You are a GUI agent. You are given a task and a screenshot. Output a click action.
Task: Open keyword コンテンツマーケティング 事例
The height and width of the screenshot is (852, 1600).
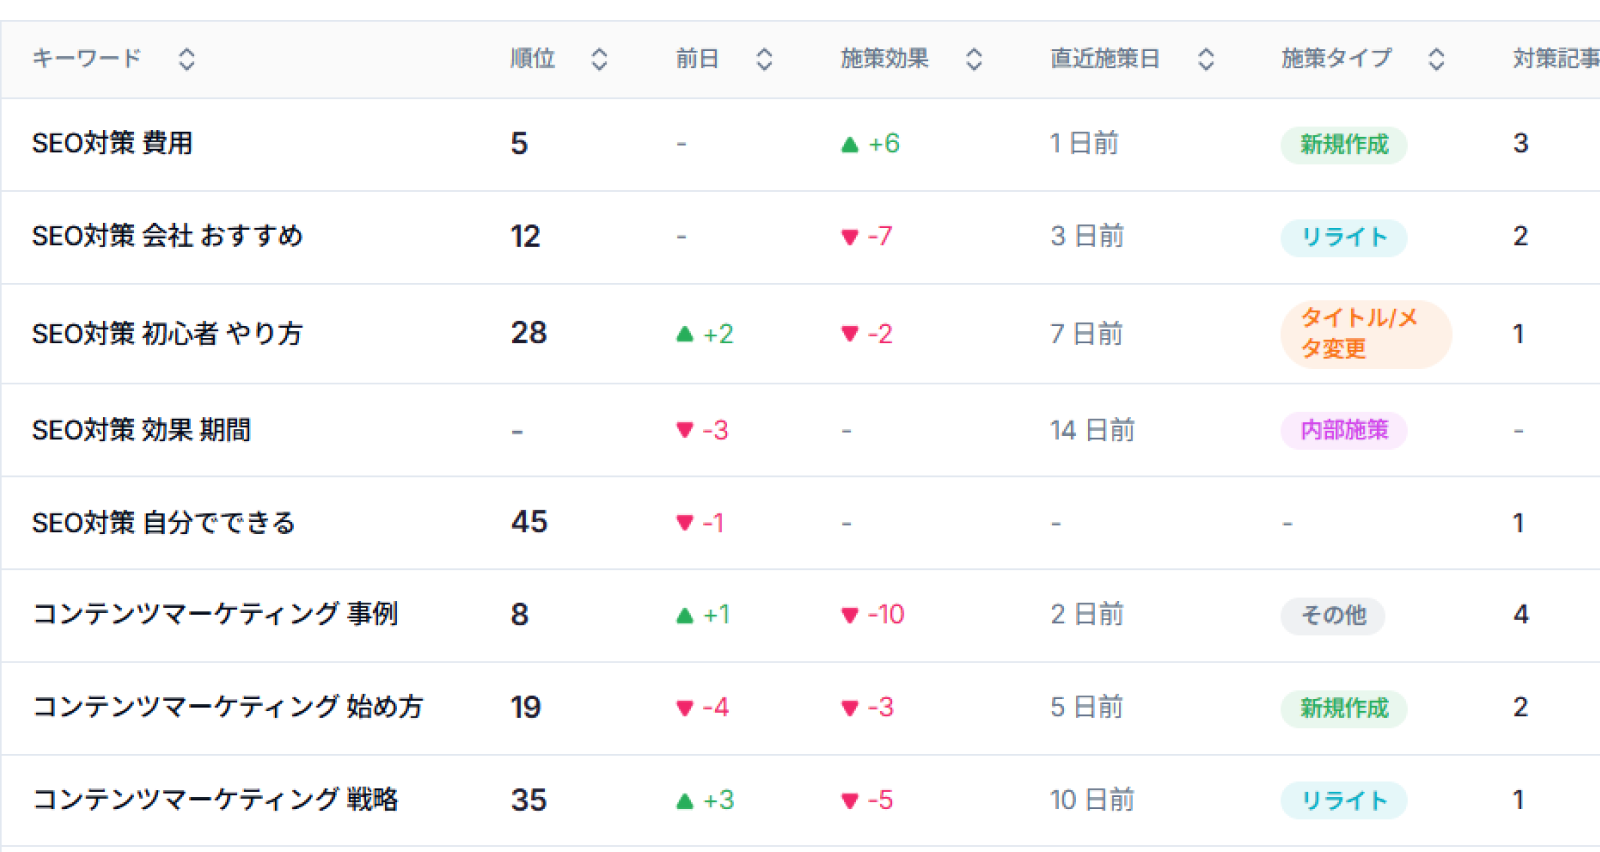pos(215,614)
